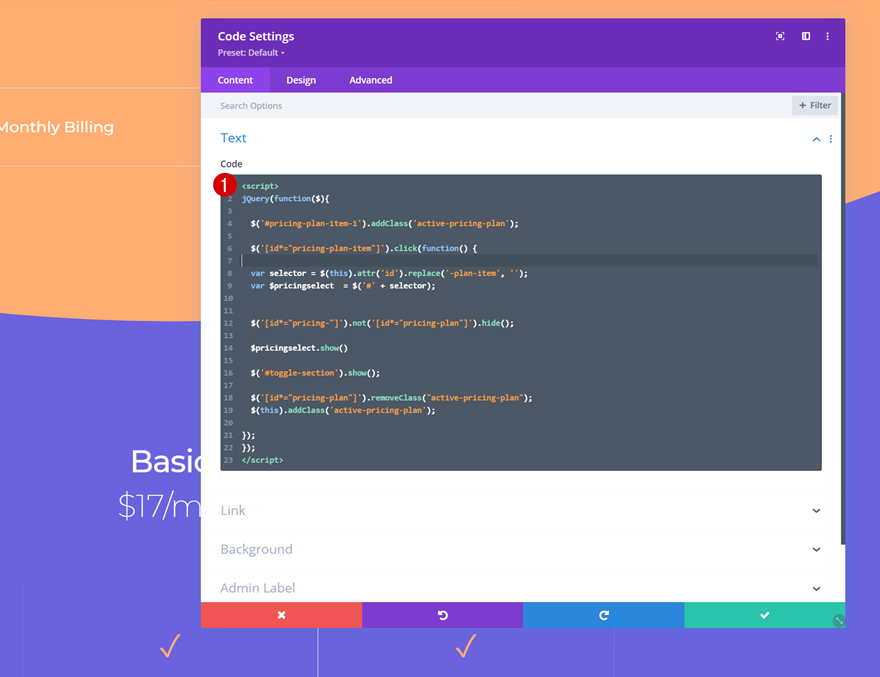Click the Text section heading

pyautogui.click(x=233, y=138)
